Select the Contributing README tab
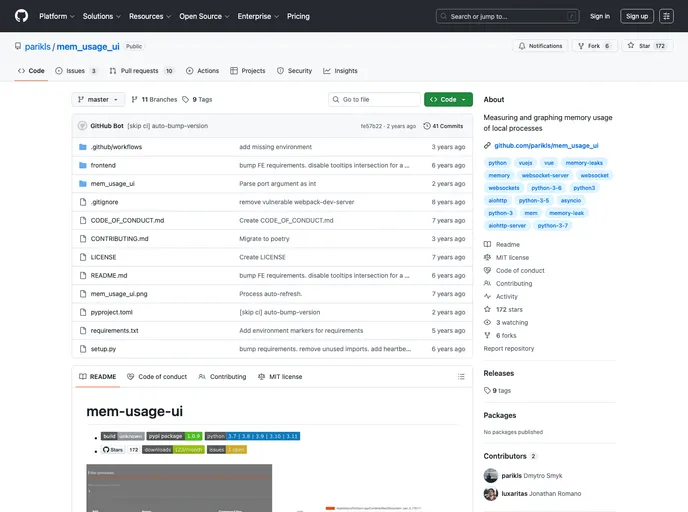The height and width of the screenshot is (512, 688). [x=222, y=377]
